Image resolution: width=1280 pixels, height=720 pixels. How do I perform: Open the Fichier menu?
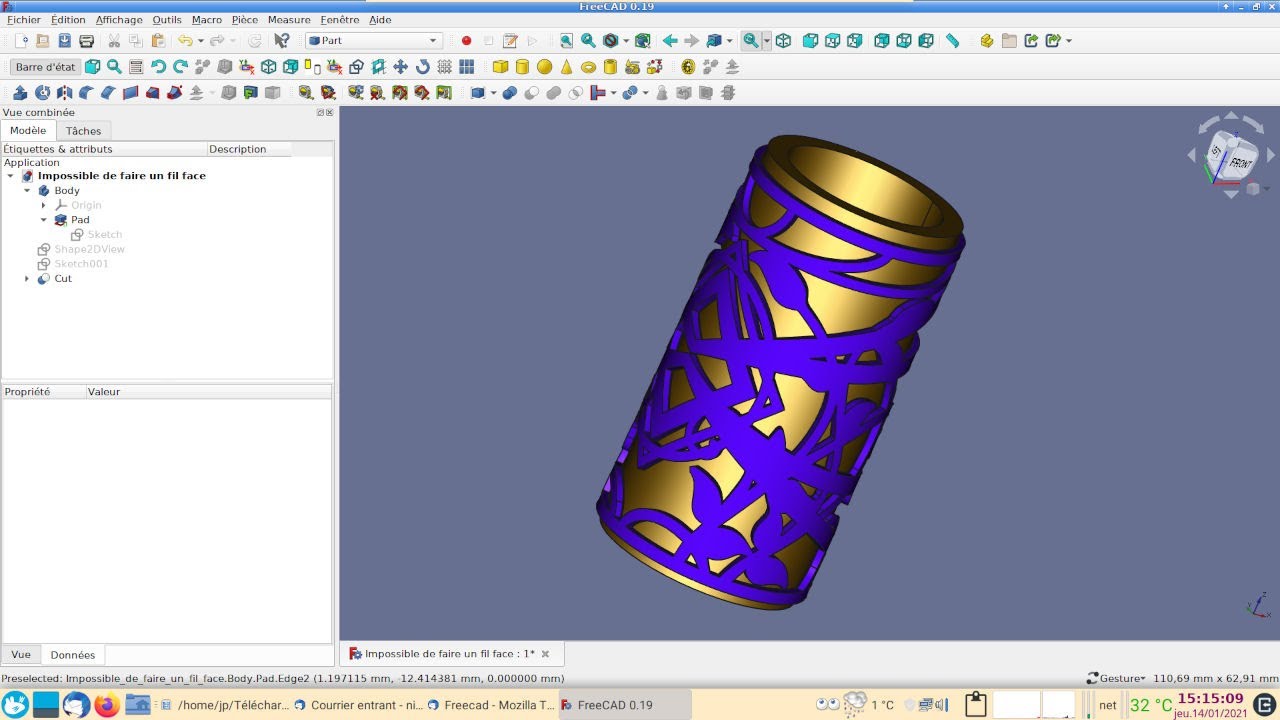click(x=24, y=20)
